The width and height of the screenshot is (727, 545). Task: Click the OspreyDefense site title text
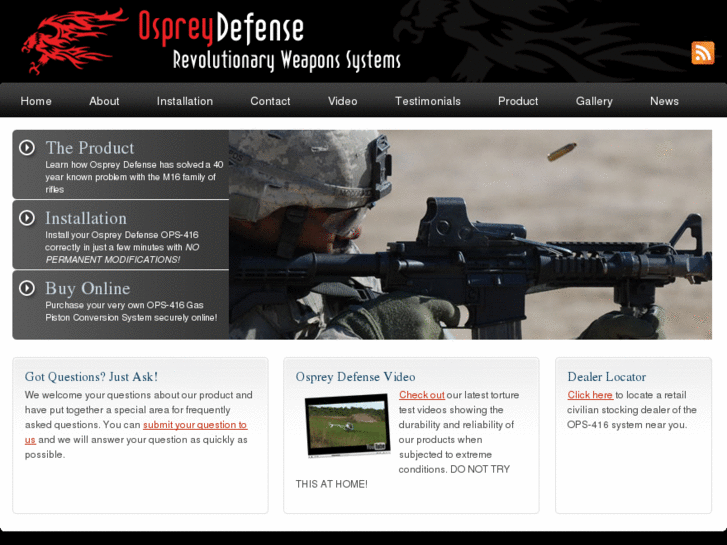tap(221, 27)
